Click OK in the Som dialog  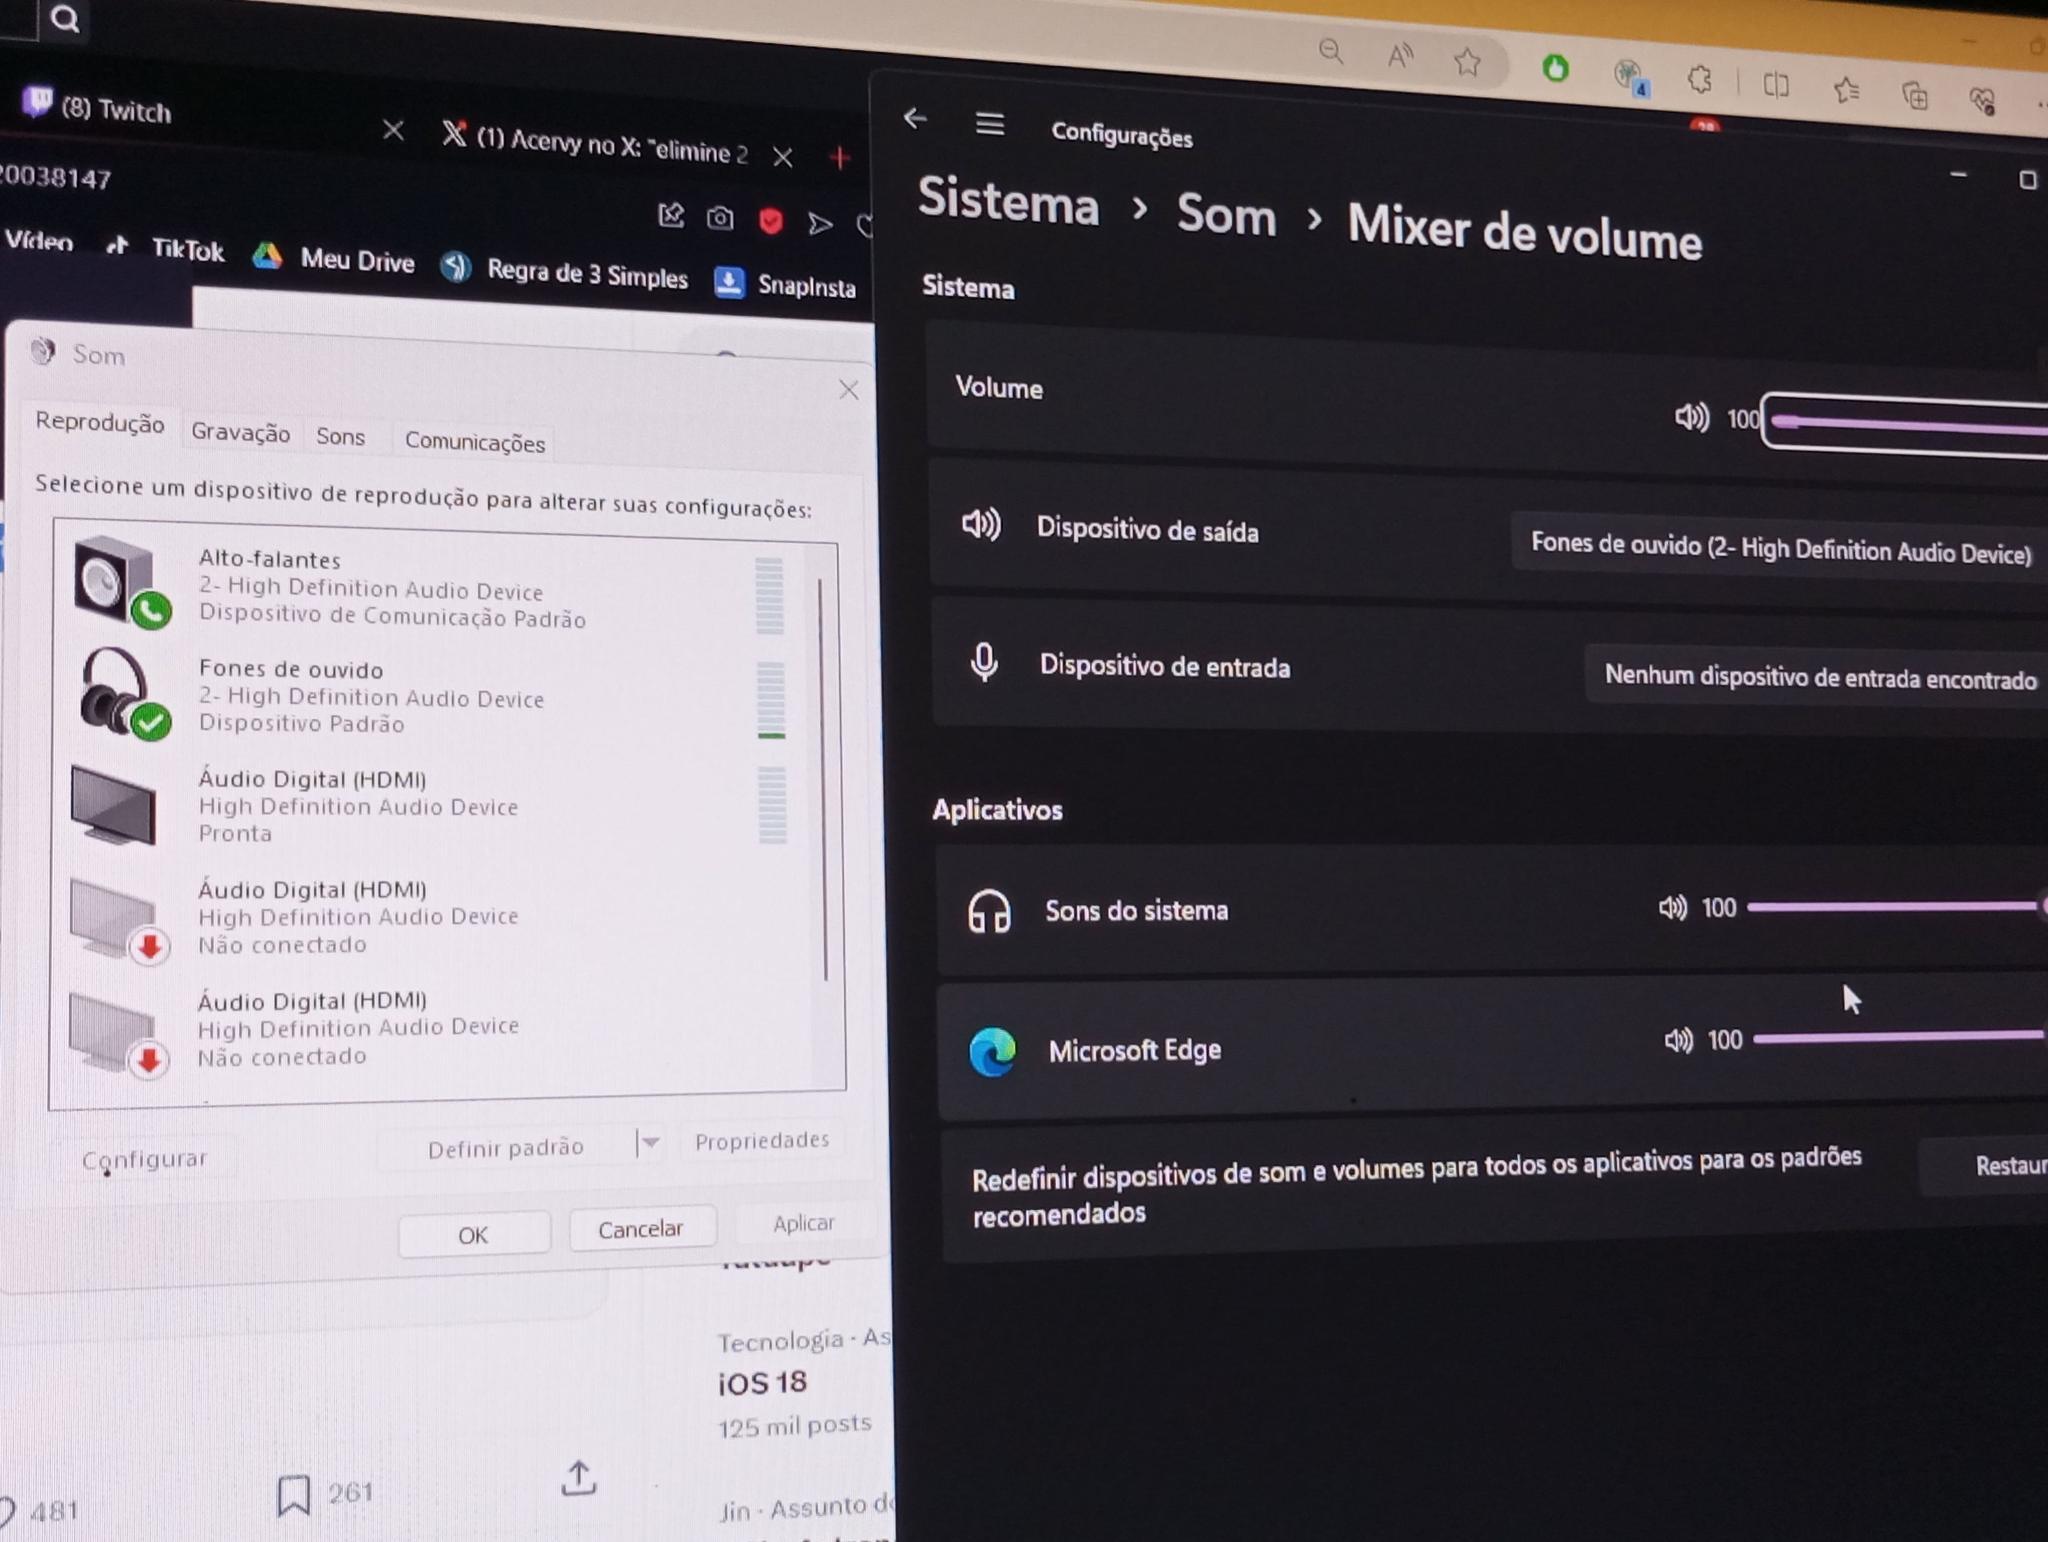point(473,1235)
